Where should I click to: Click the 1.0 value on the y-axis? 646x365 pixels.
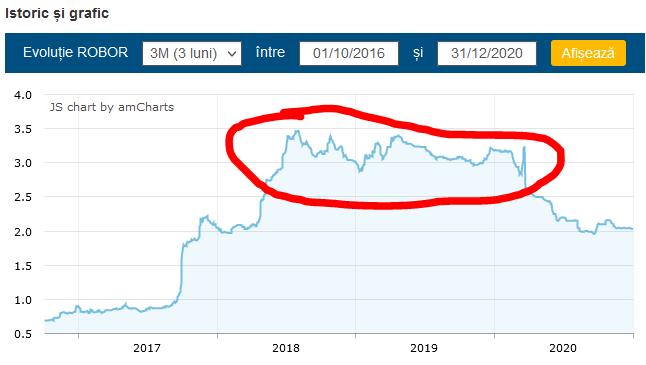23,300
